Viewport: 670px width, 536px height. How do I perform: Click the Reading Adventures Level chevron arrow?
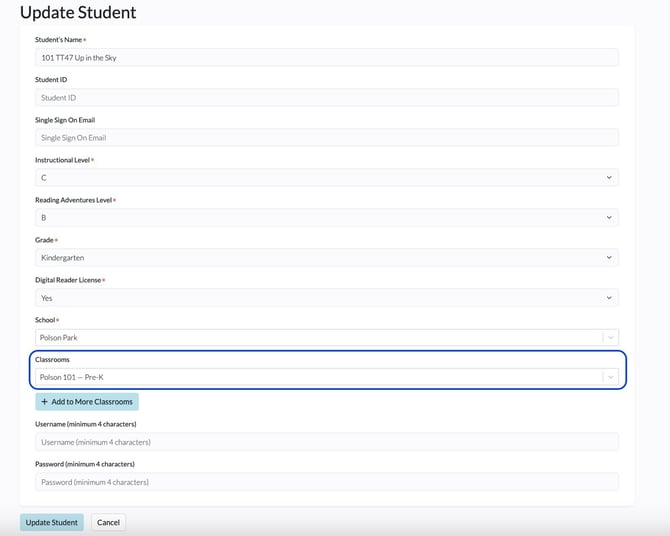coord(609,218)
